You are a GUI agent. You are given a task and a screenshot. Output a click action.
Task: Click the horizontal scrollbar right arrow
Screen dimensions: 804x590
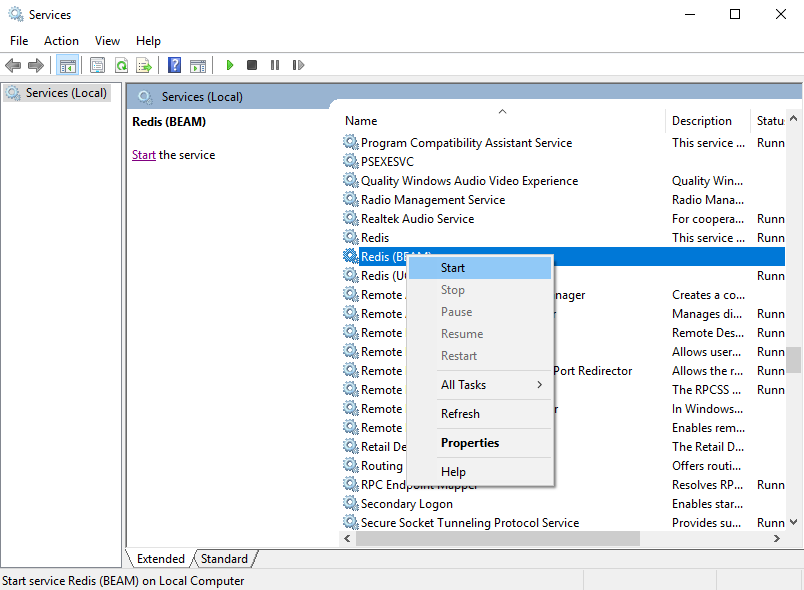click(x=777, y=538)
